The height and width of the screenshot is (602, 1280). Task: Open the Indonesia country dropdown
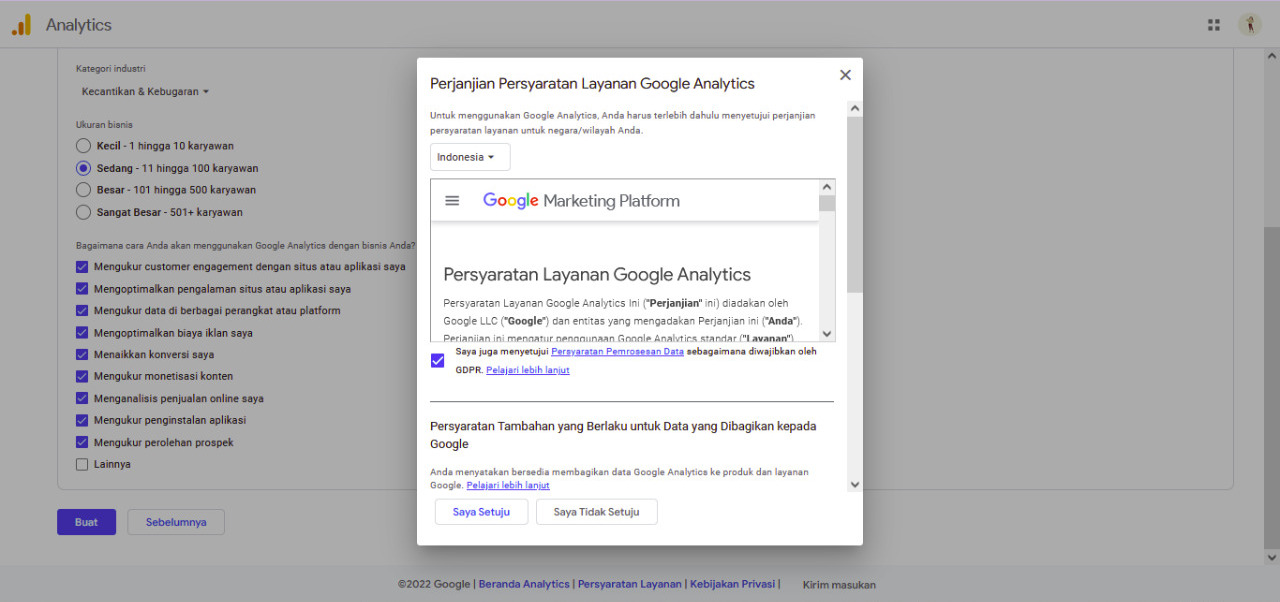coord(470,157)
